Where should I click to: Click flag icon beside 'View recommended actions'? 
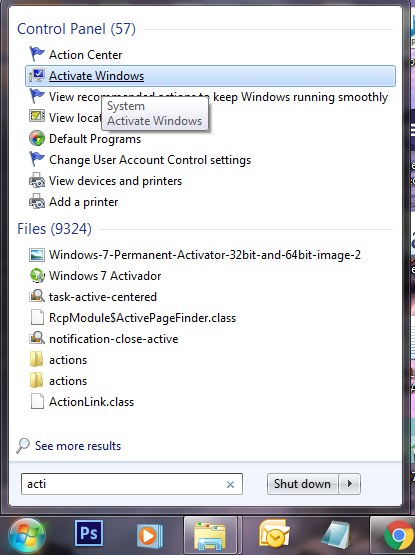36,97
